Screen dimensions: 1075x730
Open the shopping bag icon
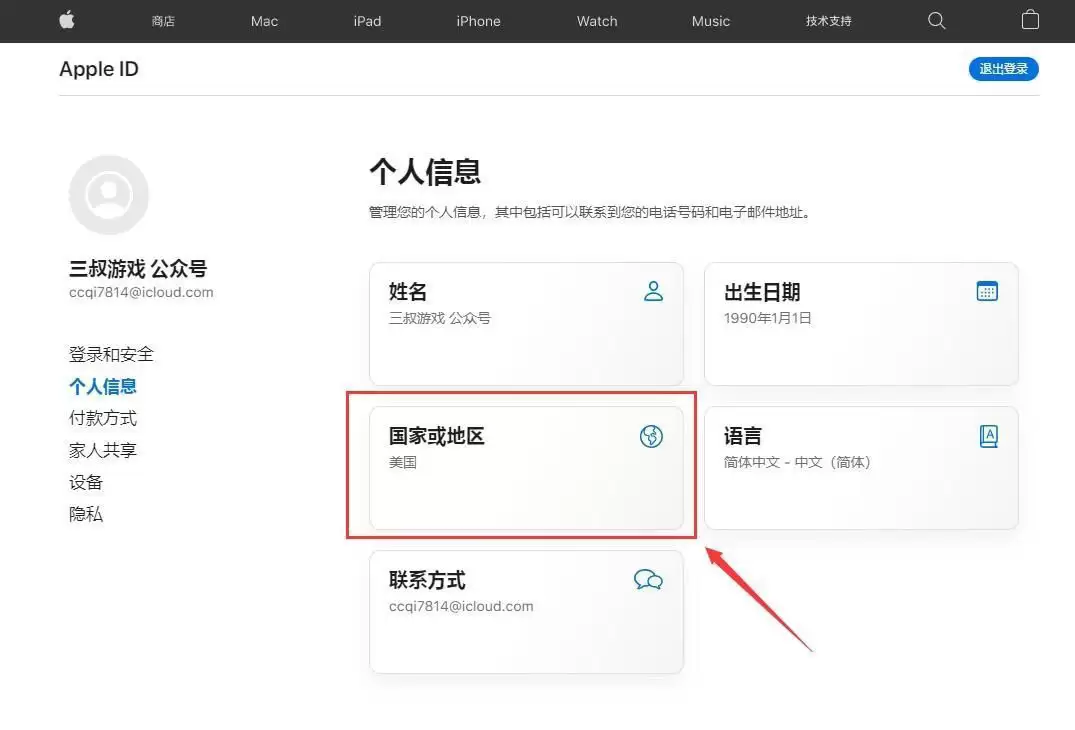tap(1030, 20)
